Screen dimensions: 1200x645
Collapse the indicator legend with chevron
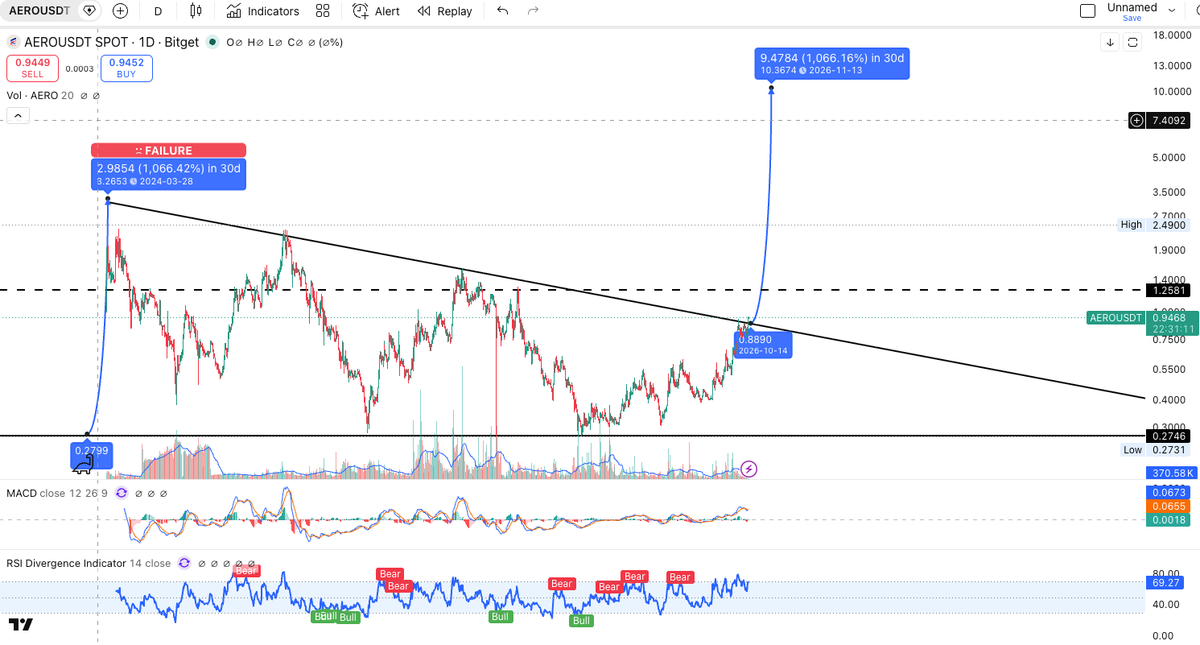click(x=16, y=116)
